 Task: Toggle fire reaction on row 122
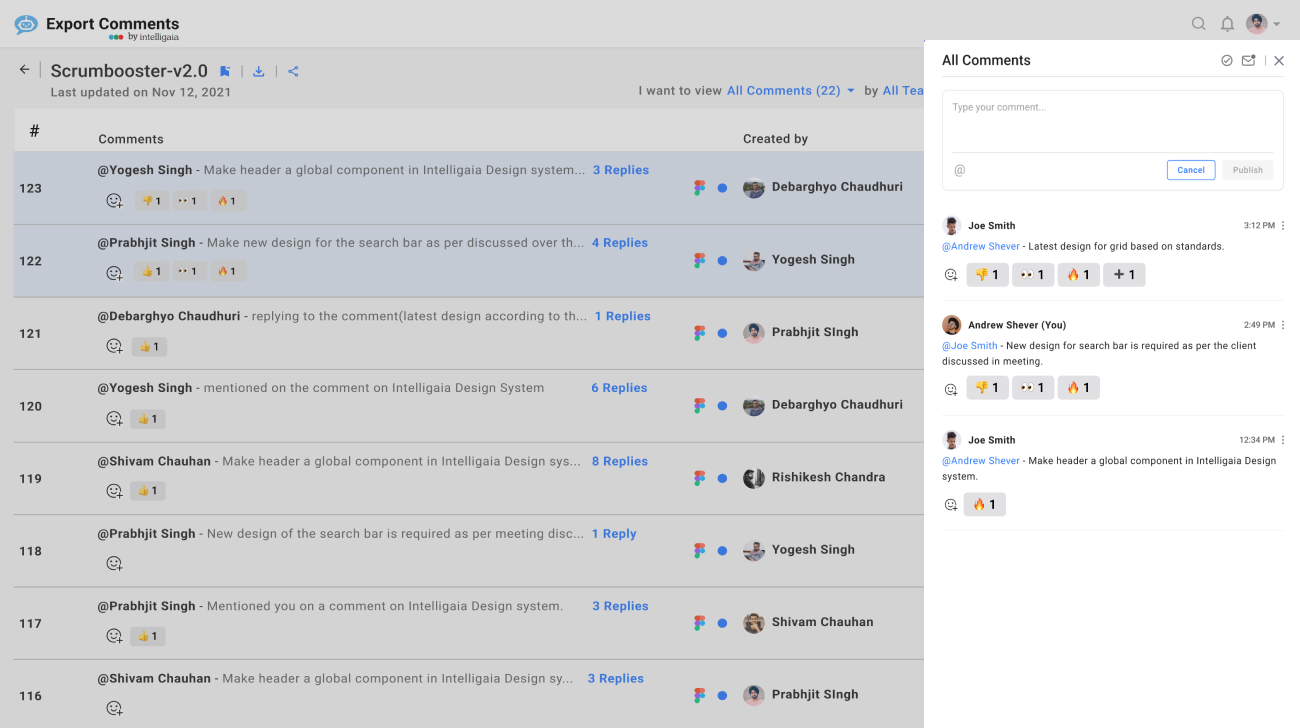pos(227,271)
